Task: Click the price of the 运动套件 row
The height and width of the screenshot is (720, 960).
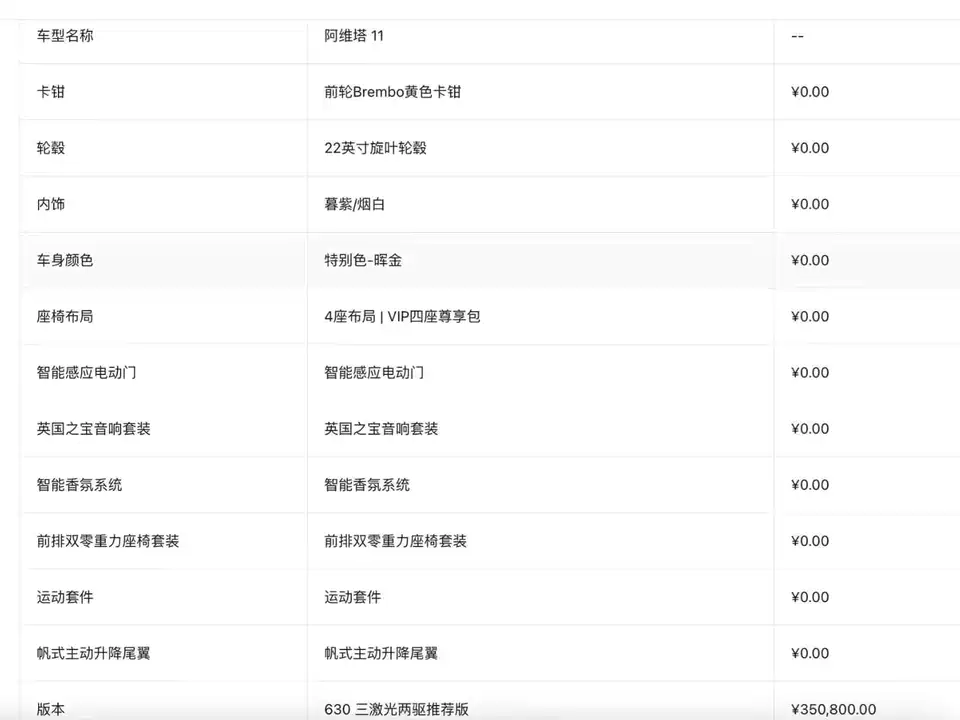Action: click(x=809, y=597)
